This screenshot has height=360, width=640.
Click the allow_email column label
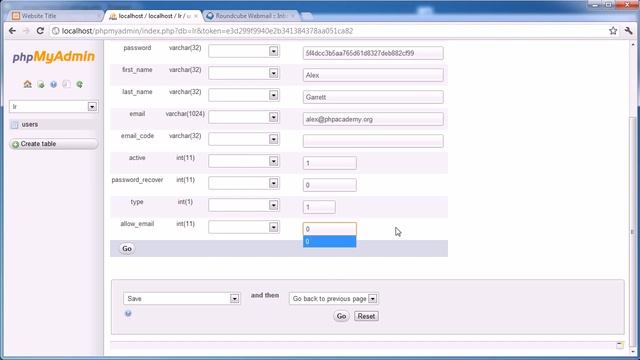click(x=137, y=224)
